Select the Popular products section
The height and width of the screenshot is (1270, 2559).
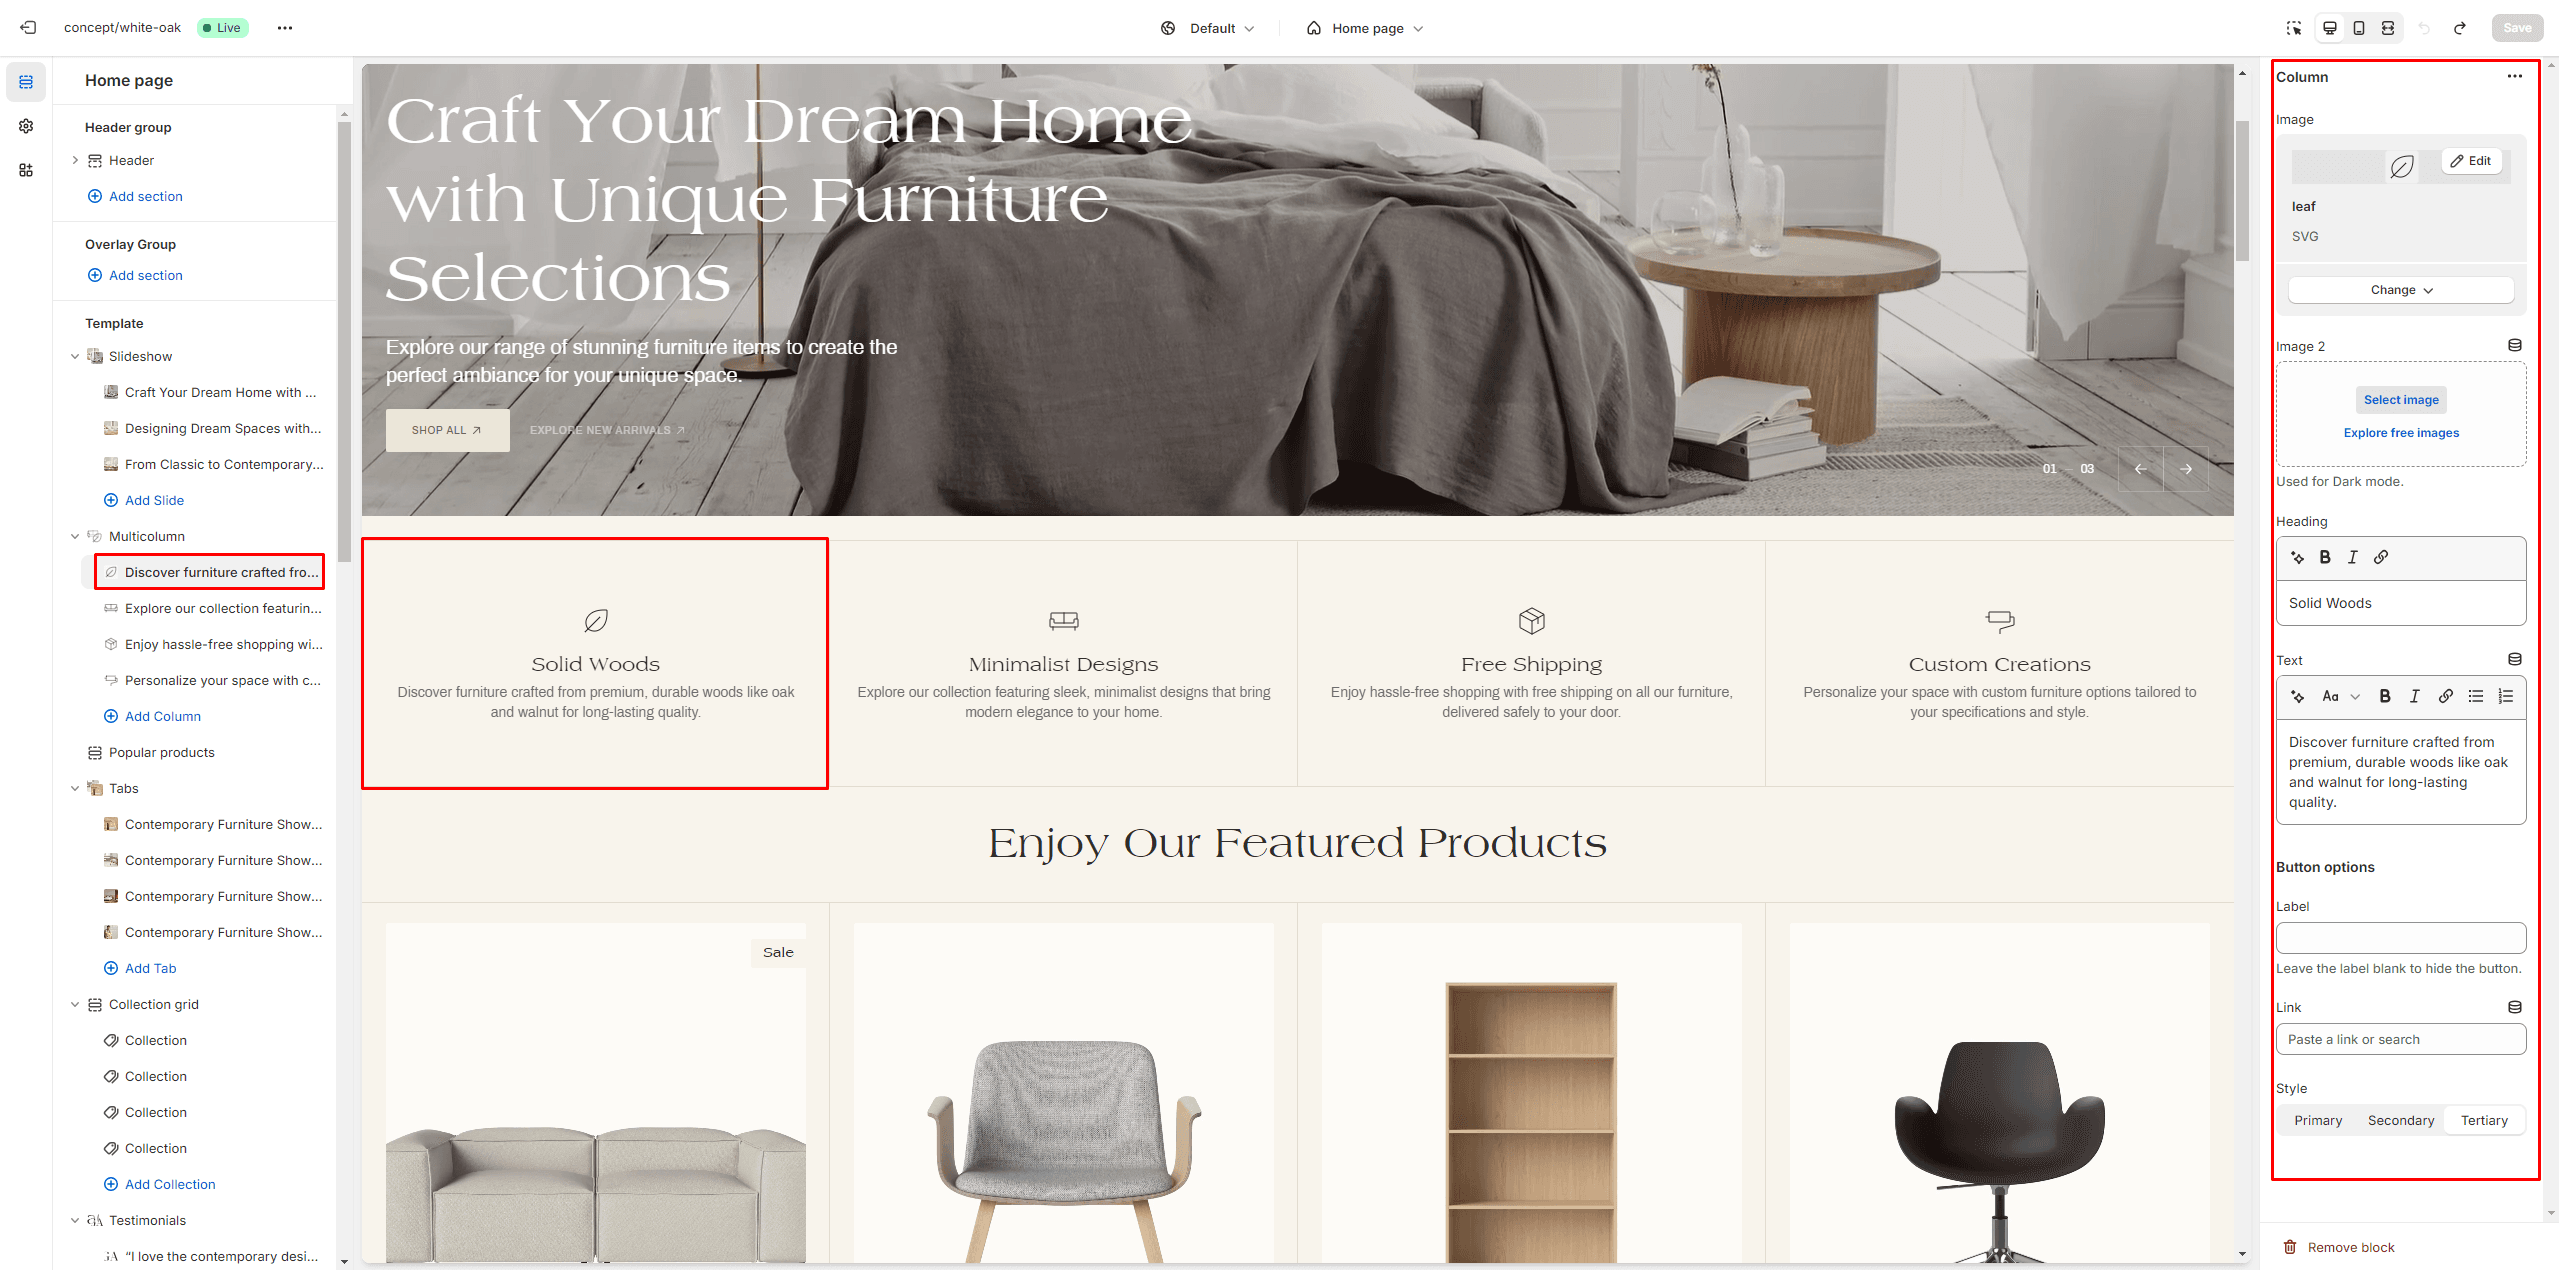pyautogui.click(x=161, y=752)
